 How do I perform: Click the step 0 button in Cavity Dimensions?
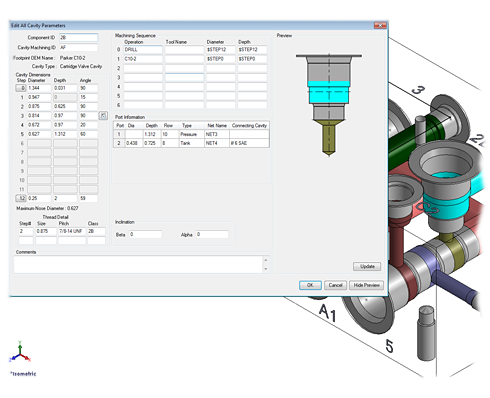(x=21, y=88)
